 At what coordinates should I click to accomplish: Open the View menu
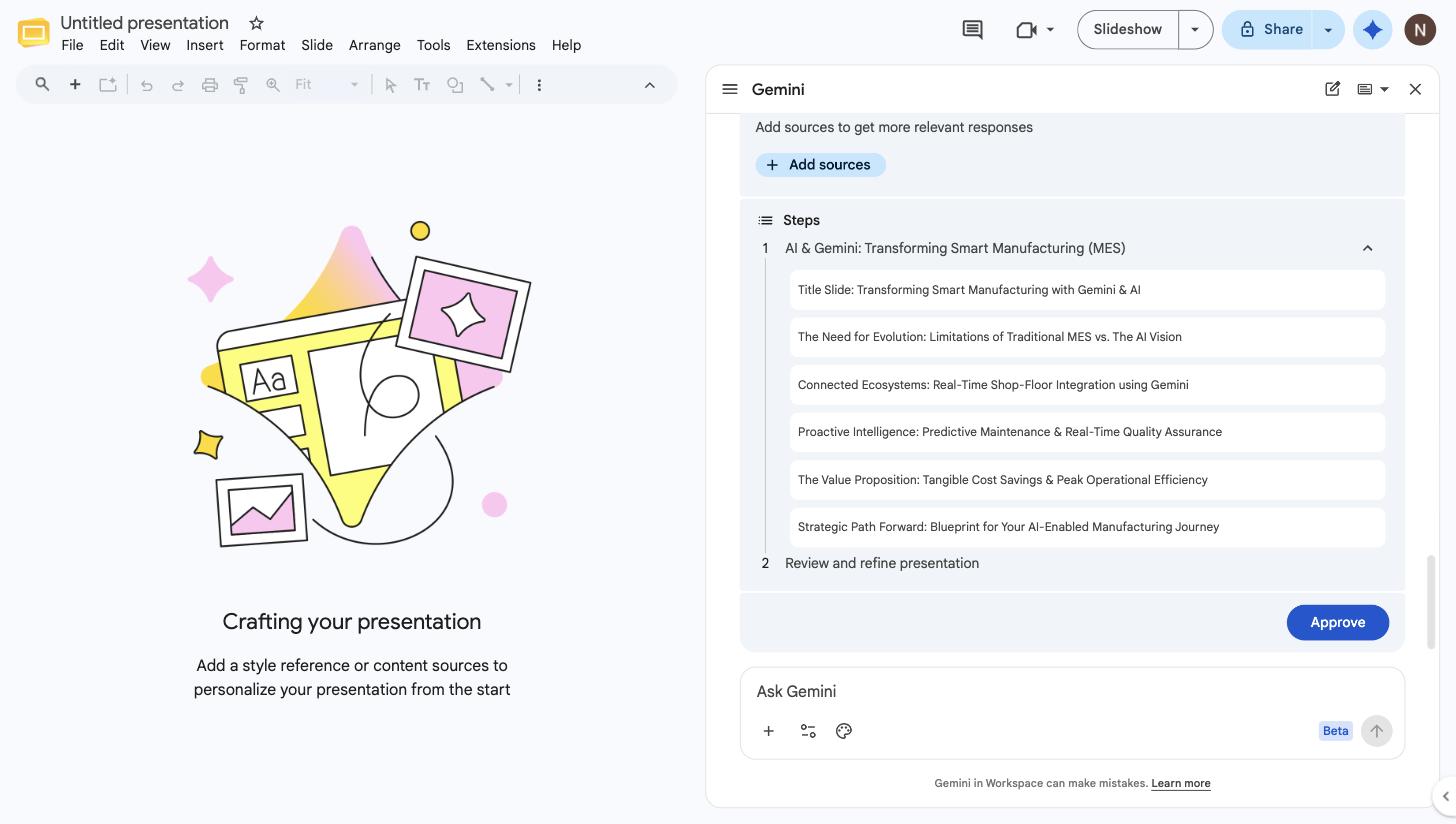tap(155, 45)
